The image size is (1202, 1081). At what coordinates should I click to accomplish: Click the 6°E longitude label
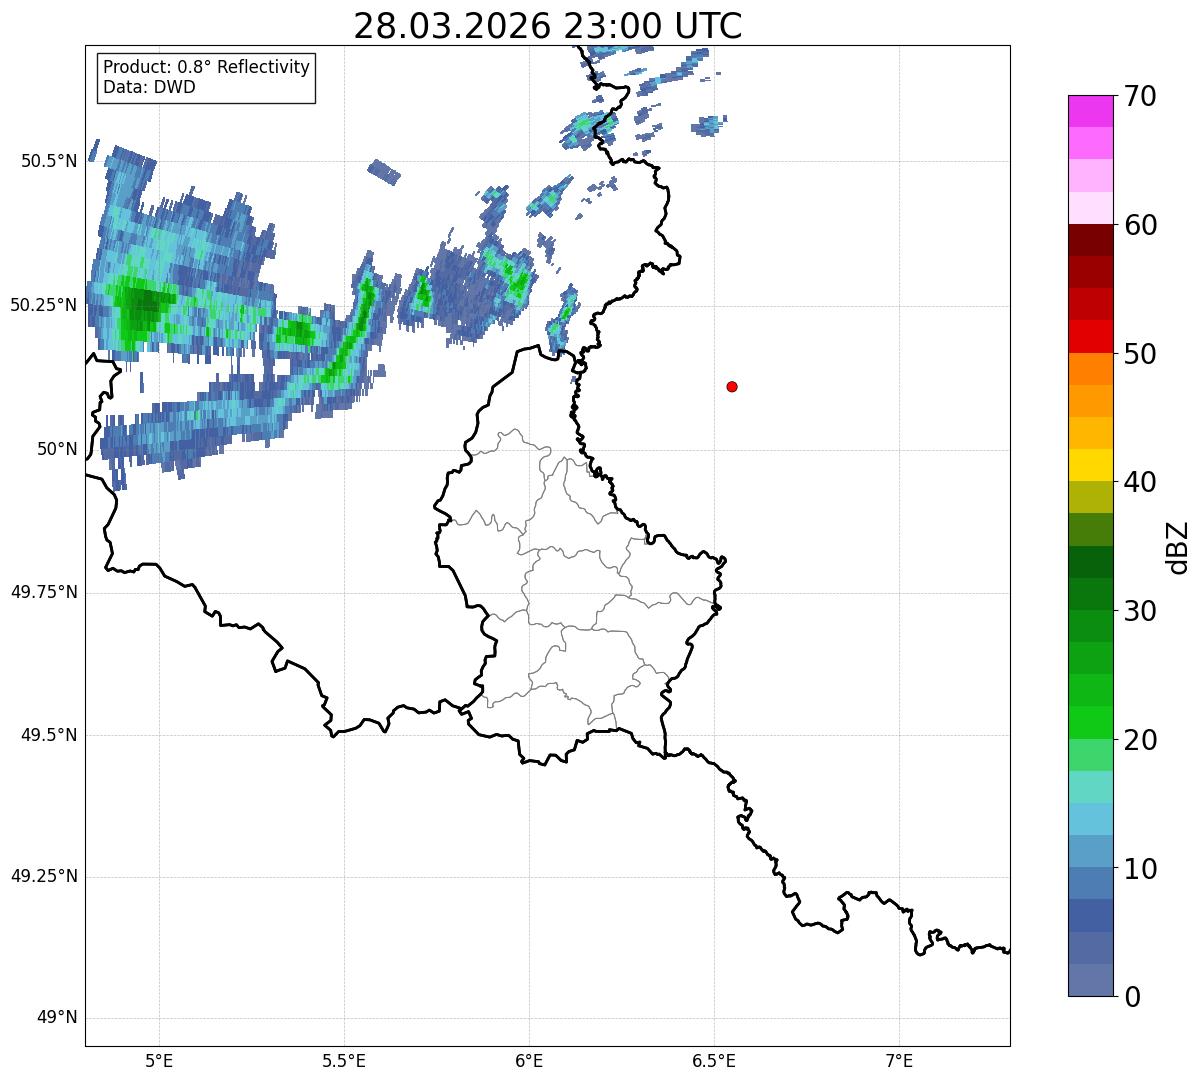coord(529,1060)
